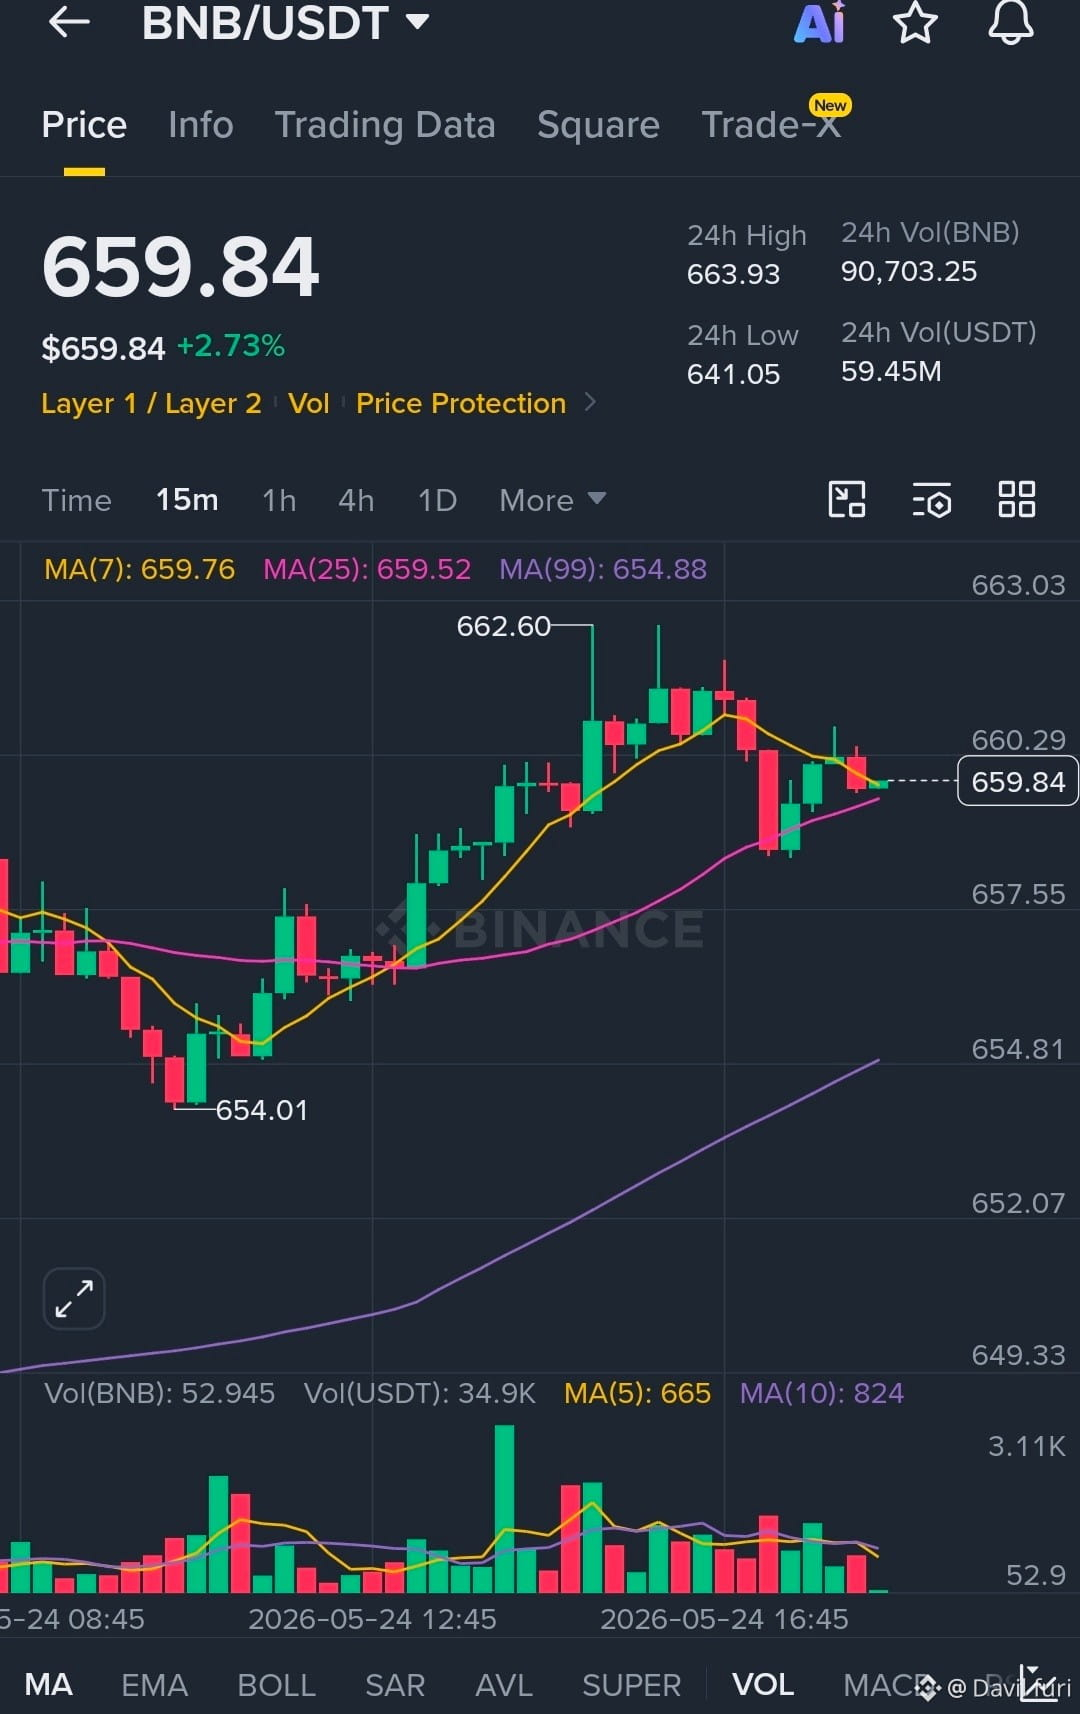Image resolution: width=1080 pixels, height=1714 pixels.
Task: Tap the 24h Vol(USDT) value 59.45M
Action: (891, 371)
